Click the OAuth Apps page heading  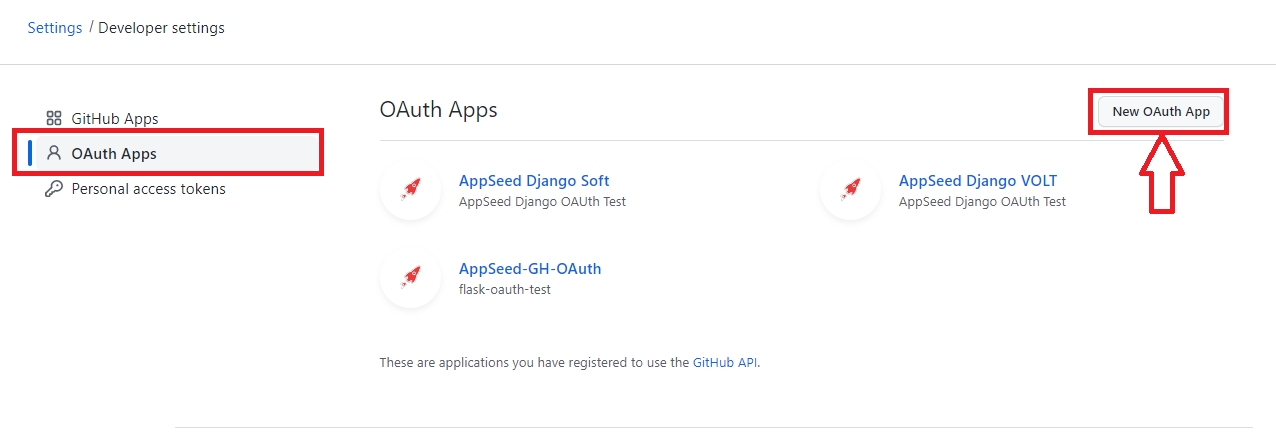click(x=438, y=110)
